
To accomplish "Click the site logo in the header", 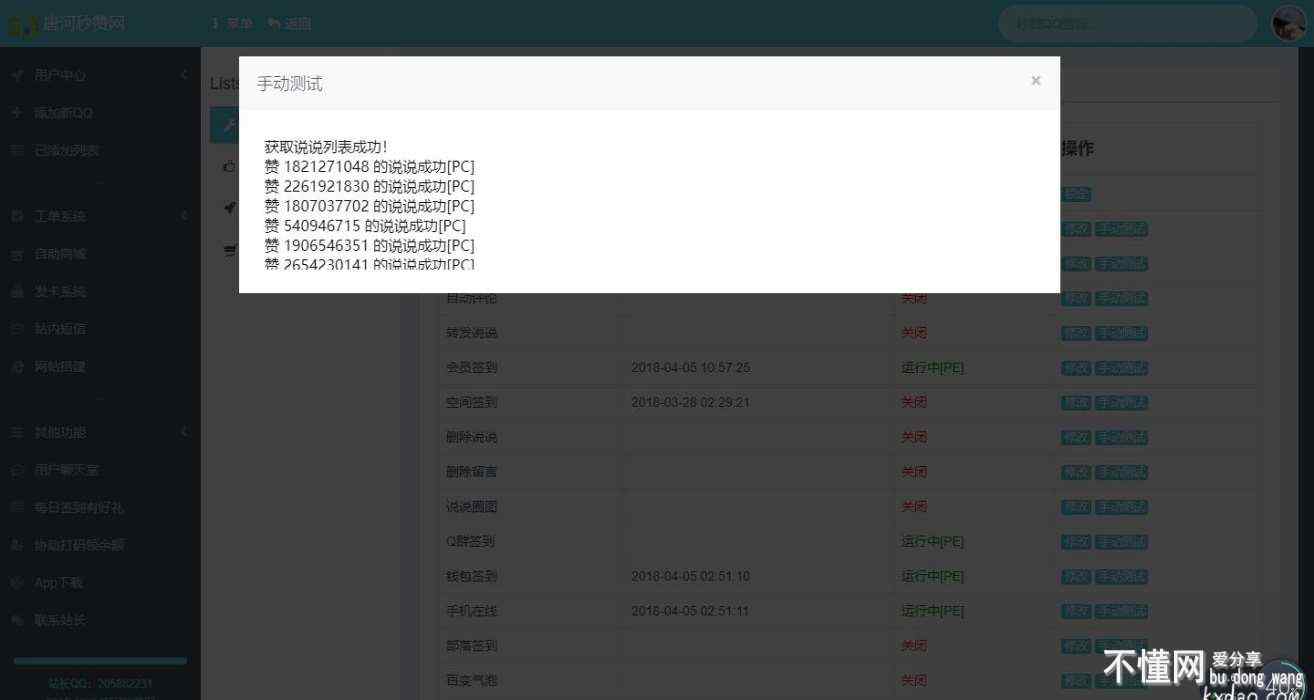I will (68, 23).
